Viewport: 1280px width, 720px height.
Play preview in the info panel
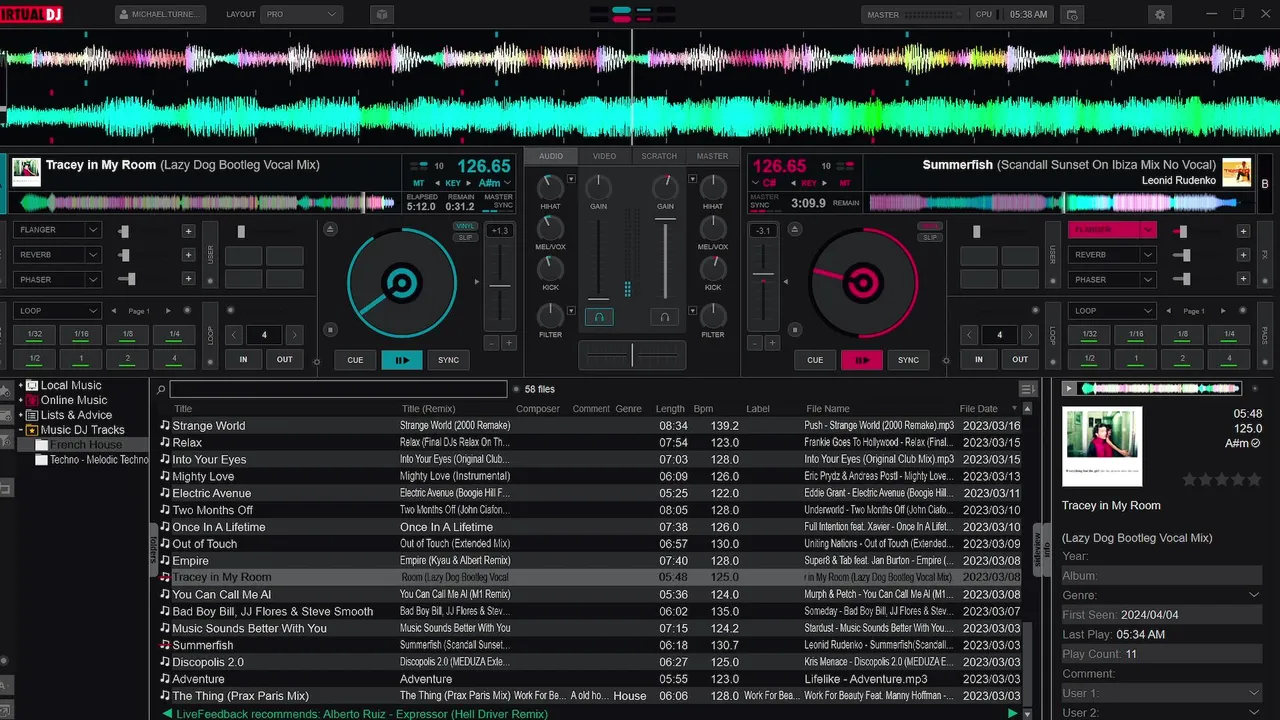click(1069, 388)
